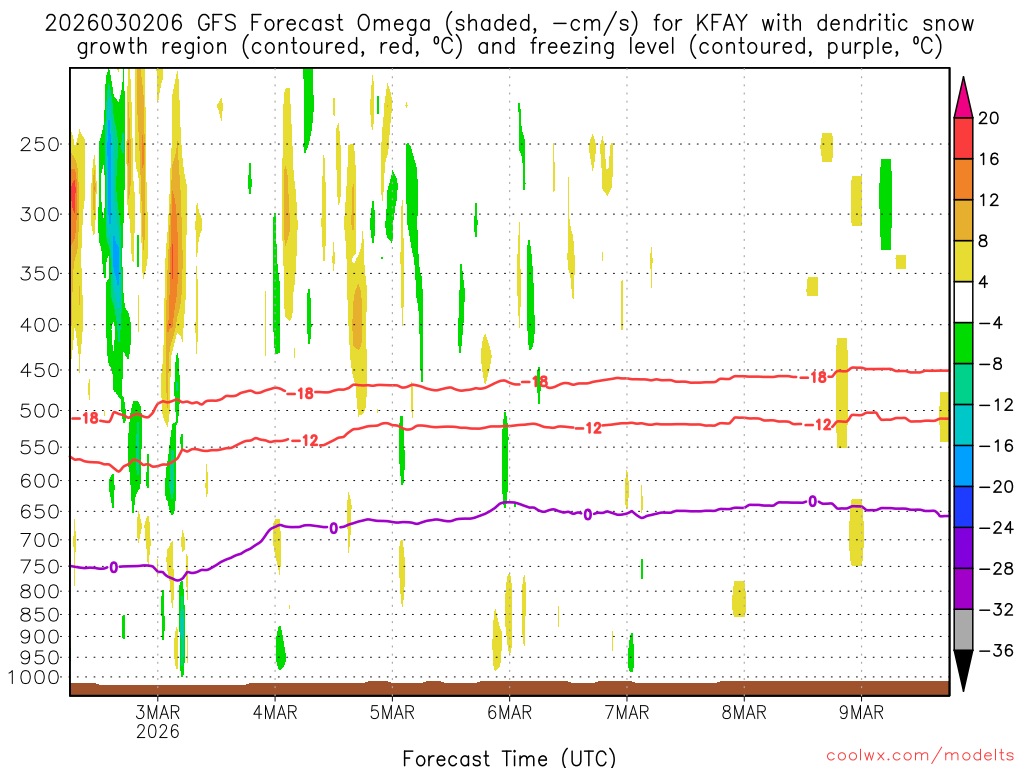The height and width of the screenshot is (768, 1024).
Task: Click the brown ground surface strip along the chart bottom
Action: click(x=509, y=688)
